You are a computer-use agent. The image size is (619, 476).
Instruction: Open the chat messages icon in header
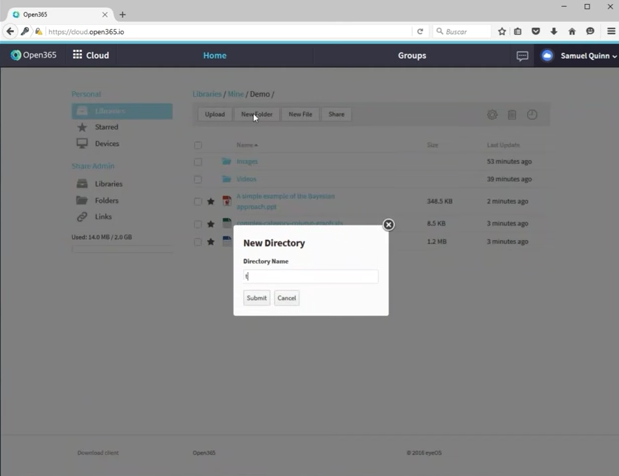coord(522,56)
